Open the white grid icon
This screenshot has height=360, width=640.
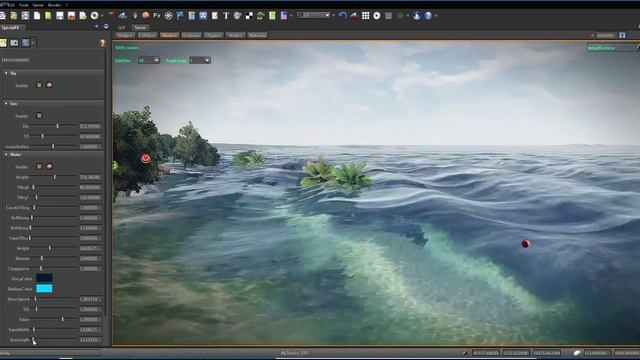click(x=366, y=16)
